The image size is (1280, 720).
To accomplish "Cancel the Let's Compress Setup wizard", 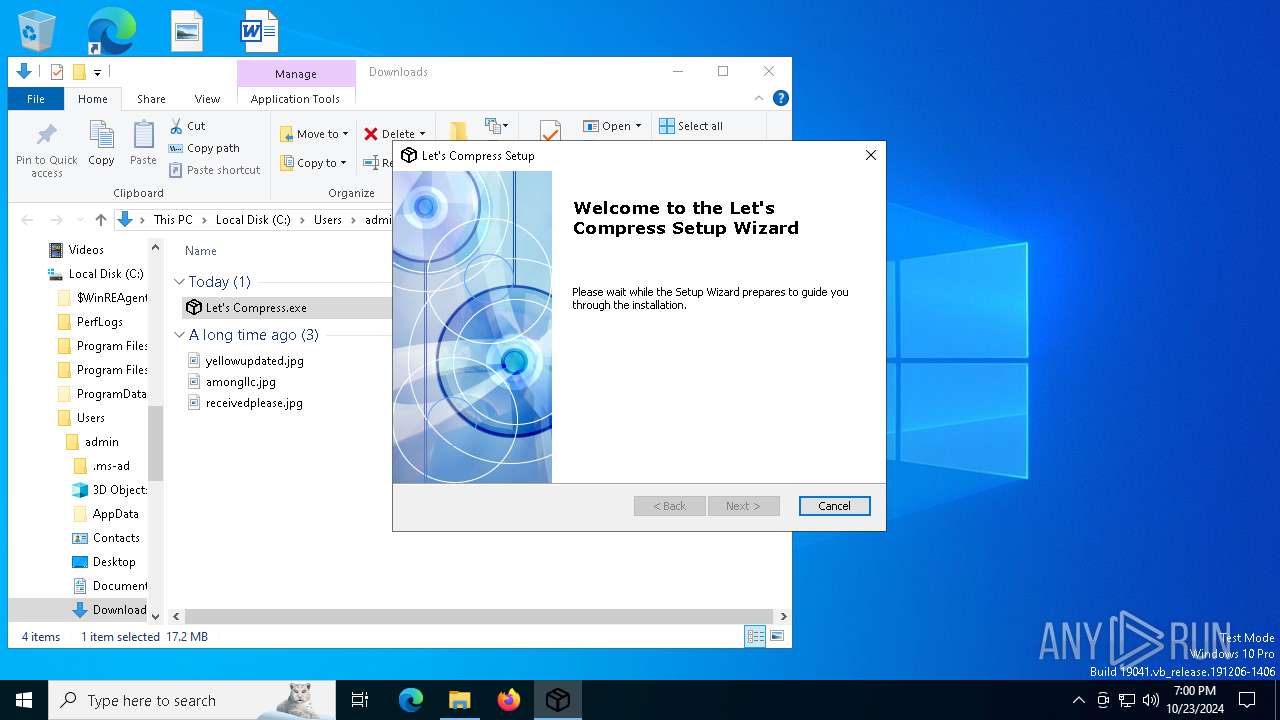I will click(835, 506).
